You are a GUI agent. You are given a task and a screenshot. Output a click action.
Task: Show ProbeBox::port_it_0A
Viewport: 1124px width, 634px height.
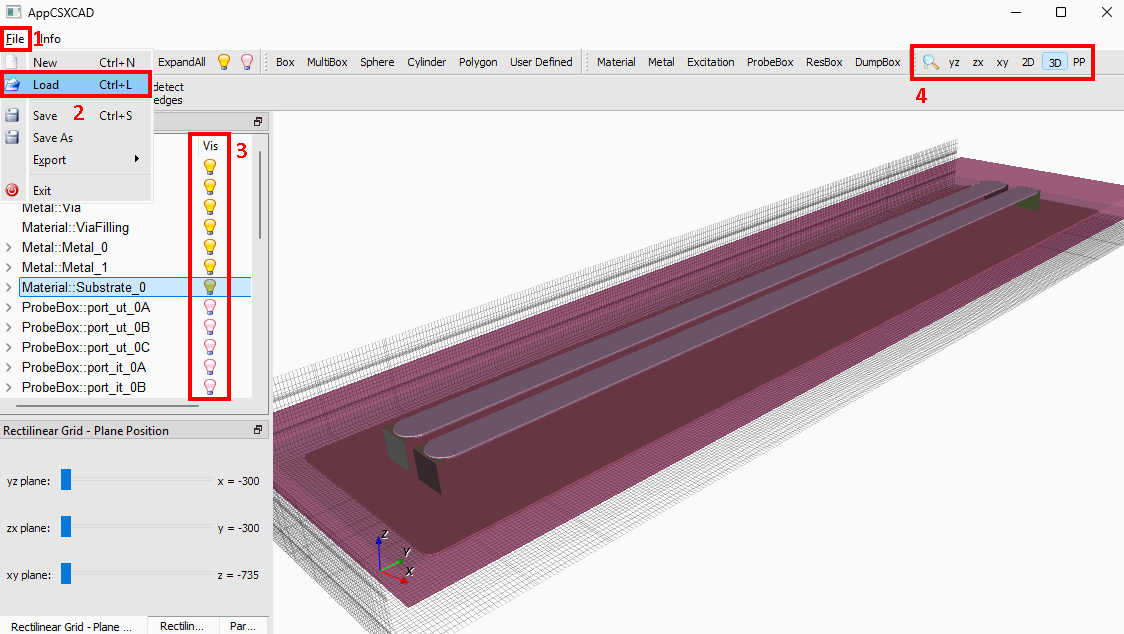pyautogui.click(x=210, y=367)
